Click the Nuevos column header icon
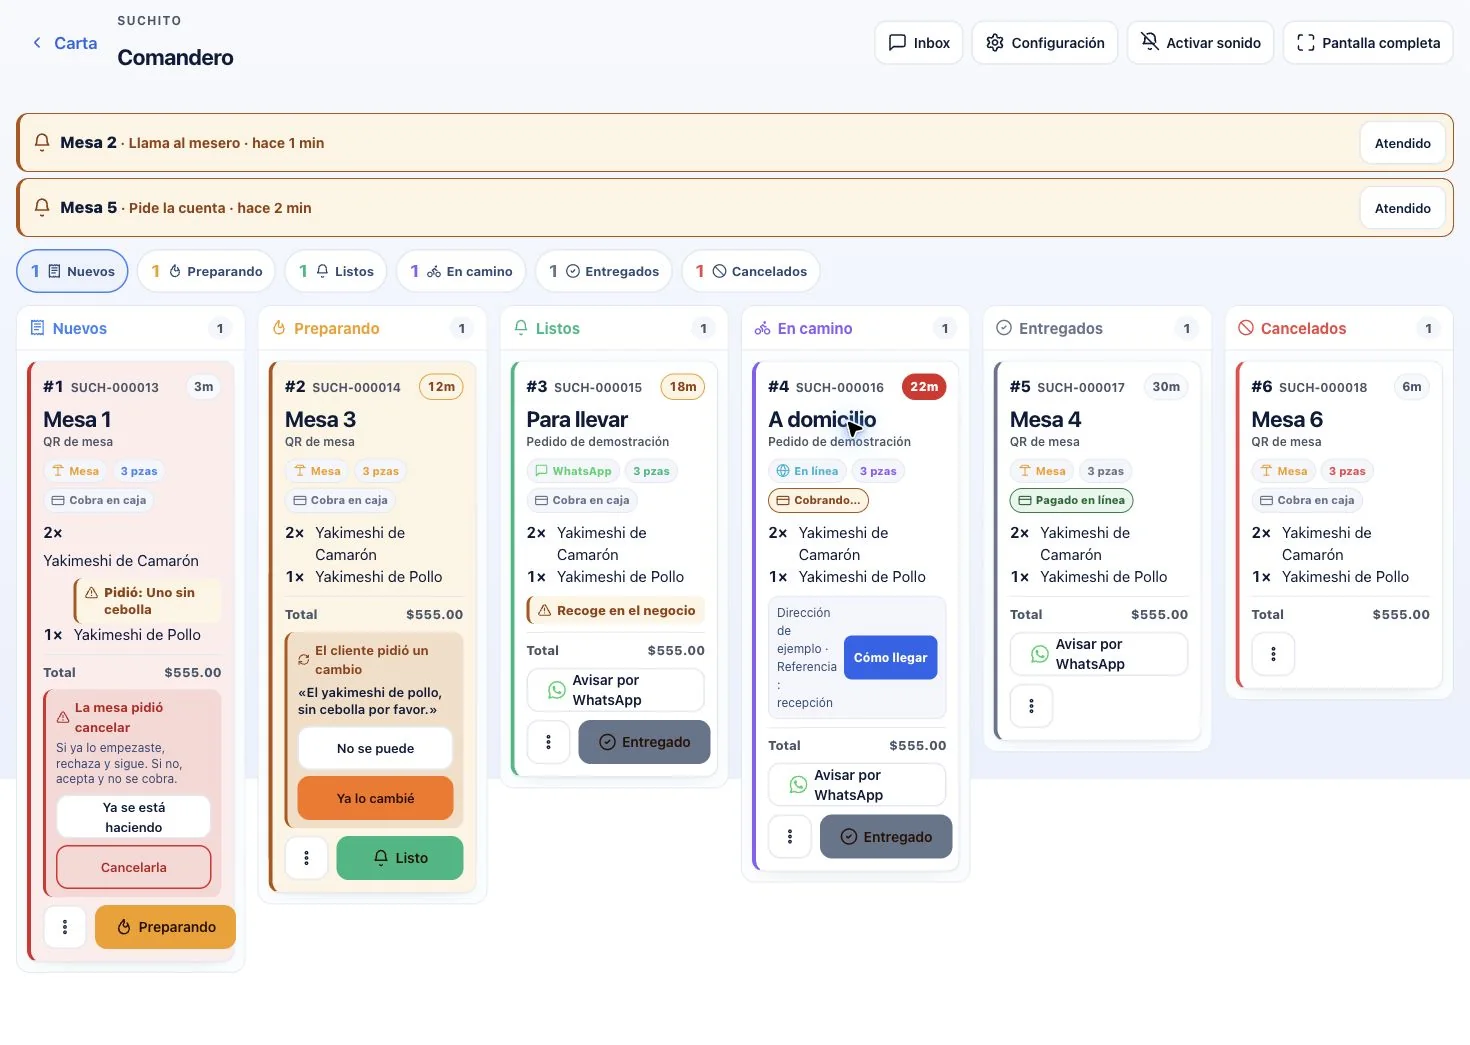Image resolution: width=1470 pixels, height=1045 pixels. [38, 328]
